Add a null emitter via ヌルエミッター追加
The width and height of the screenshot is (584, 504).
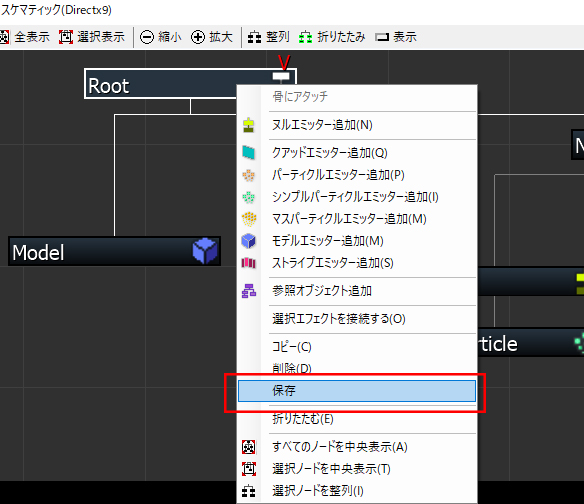357,125
